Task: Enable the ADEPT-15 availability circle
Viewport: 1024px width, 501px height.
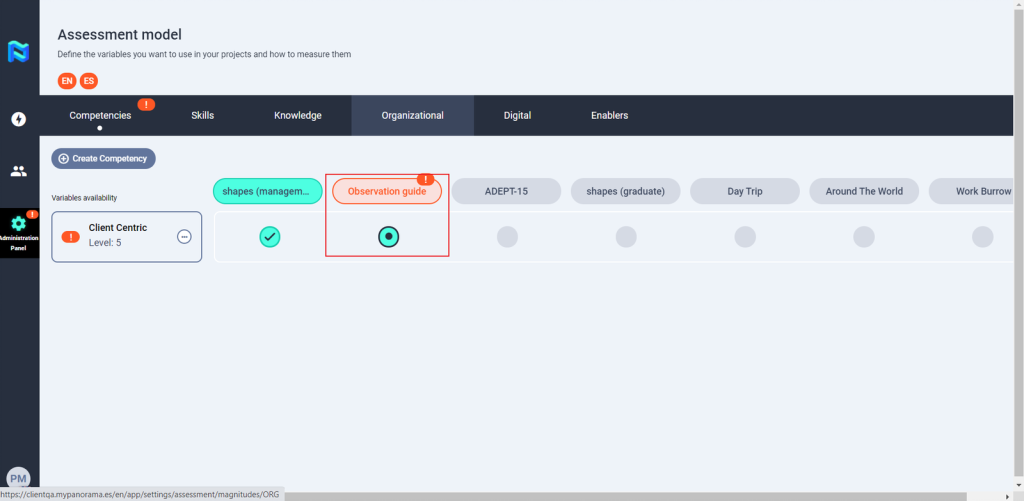Action: coord(507,237)
